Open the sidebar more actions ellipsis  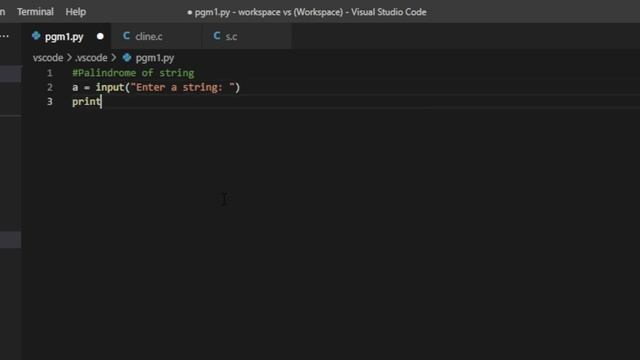5,36
